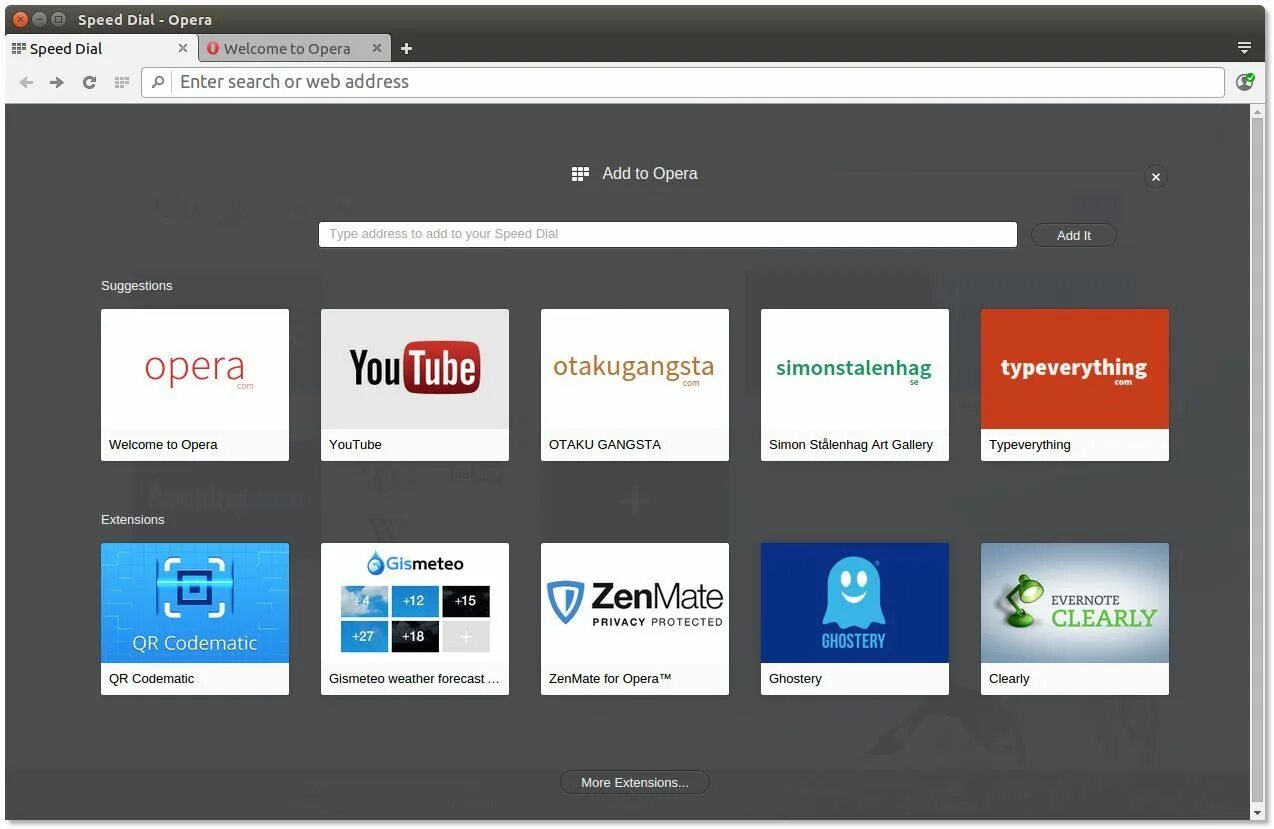Go back using the back arrow
1274x829 pixels.
tap(26, 82)
